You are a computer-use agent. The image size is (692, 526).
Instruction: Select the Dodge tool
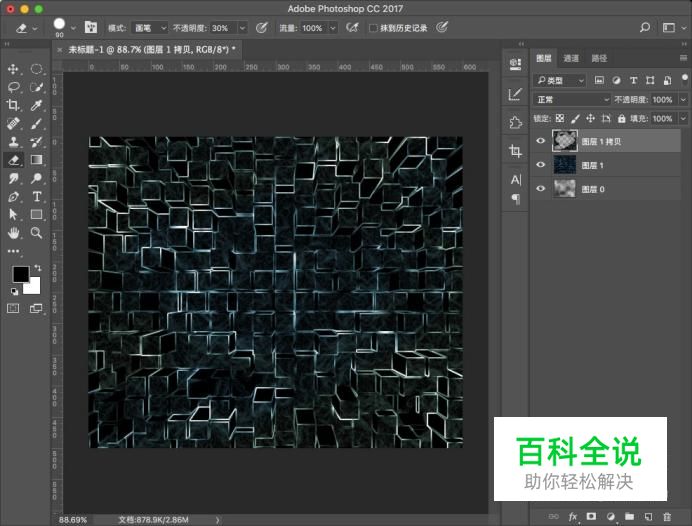point(37,178)
